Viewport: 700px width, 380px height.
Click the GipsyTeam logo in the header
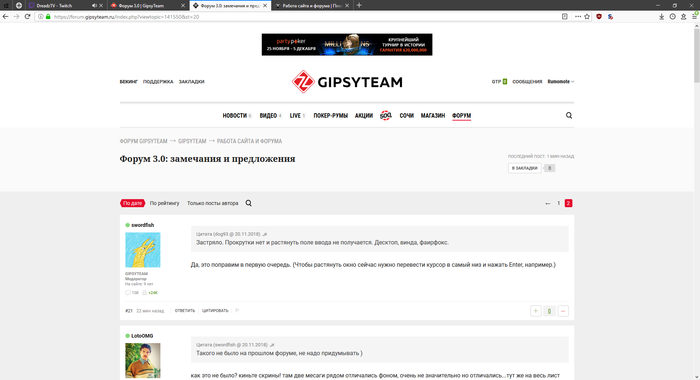347,82
